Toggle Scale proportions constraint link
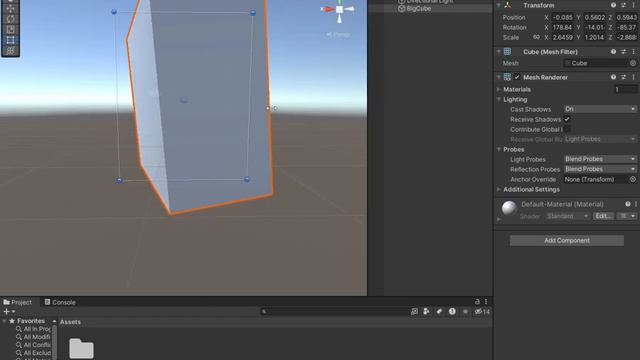640x360 pixels. point(536,37)
